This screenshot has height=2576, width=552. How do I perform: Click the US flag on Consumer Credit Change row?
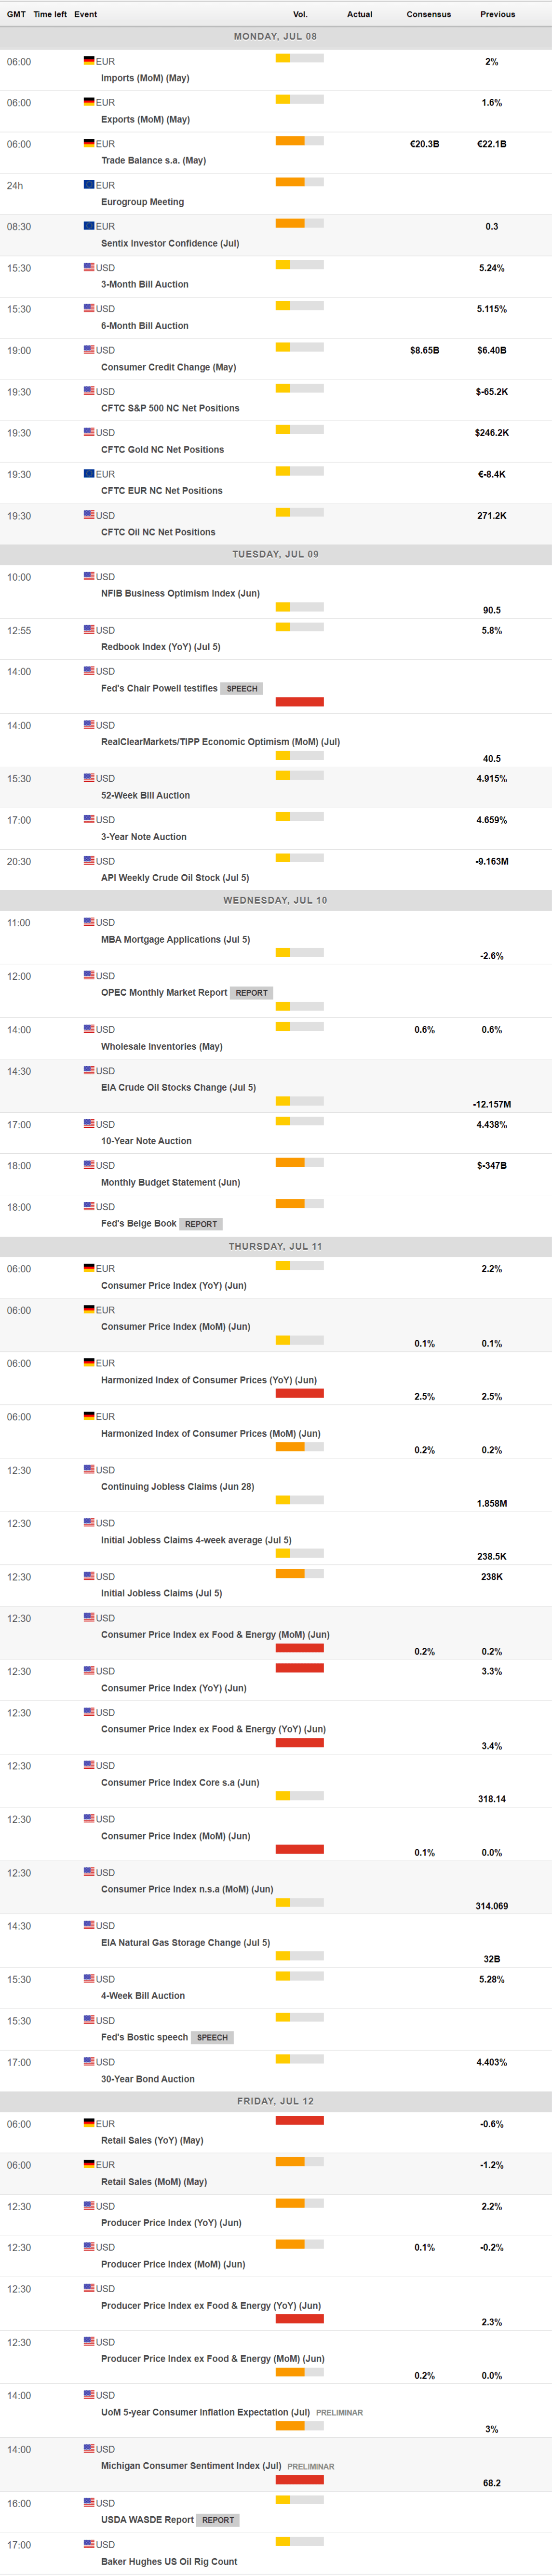[89, 349]
